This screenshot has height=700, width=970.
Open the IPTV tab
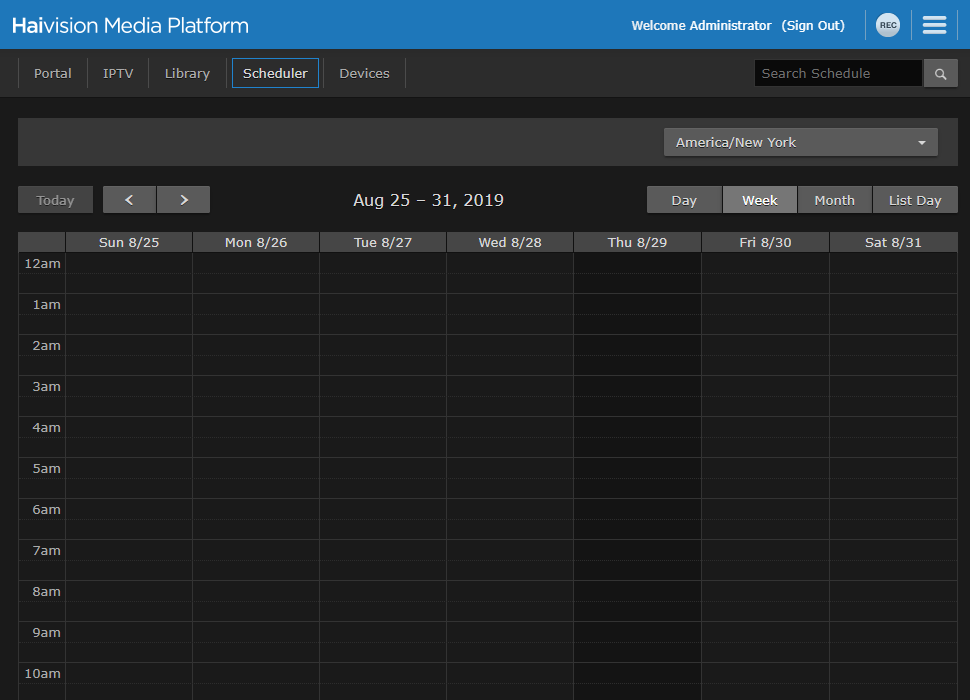(x=118, y=72)
